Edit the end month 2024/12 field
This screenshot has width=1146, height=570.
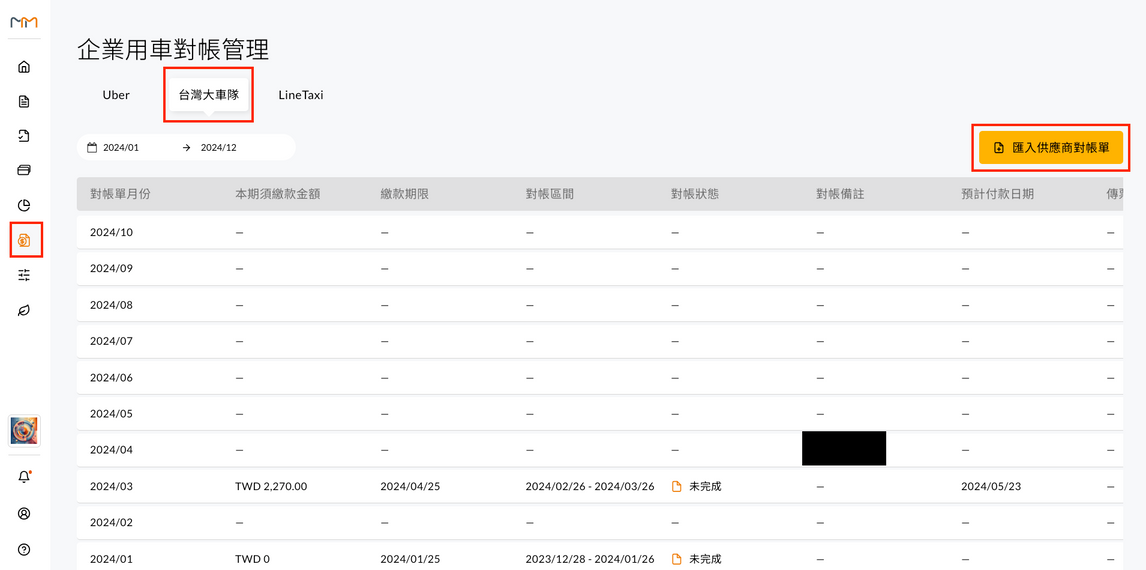coord(219,147)
